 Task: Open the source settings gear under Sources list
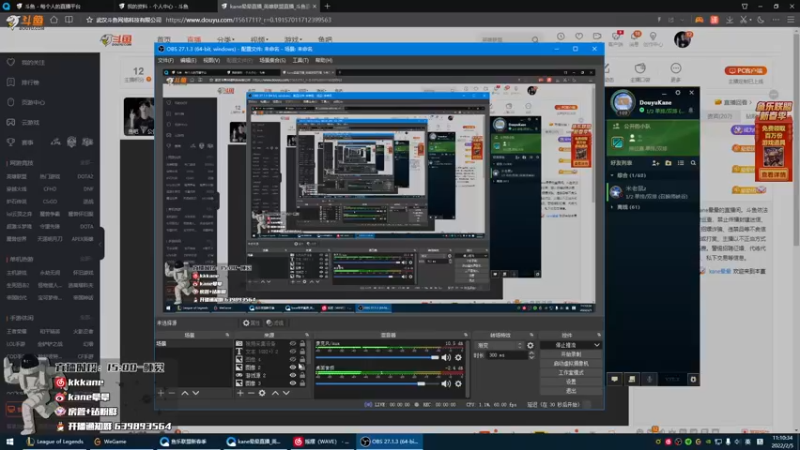262,393
